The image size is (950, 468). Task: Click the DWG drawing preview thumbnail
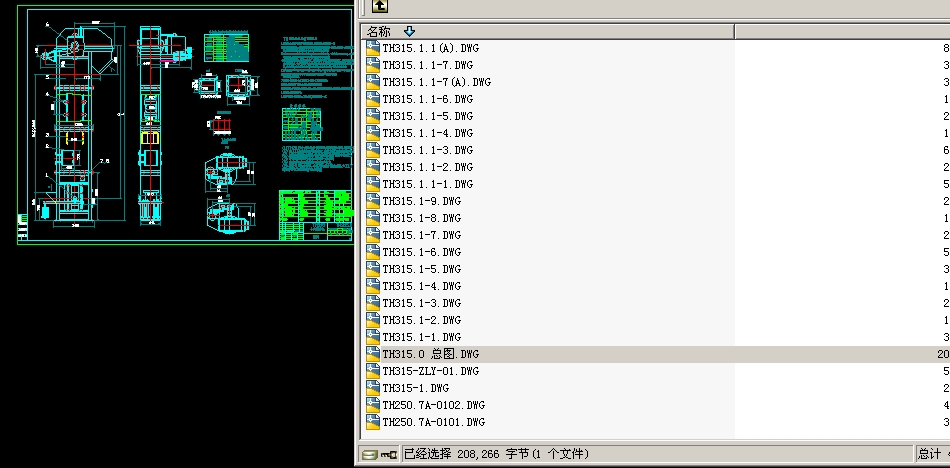point(185,124)
